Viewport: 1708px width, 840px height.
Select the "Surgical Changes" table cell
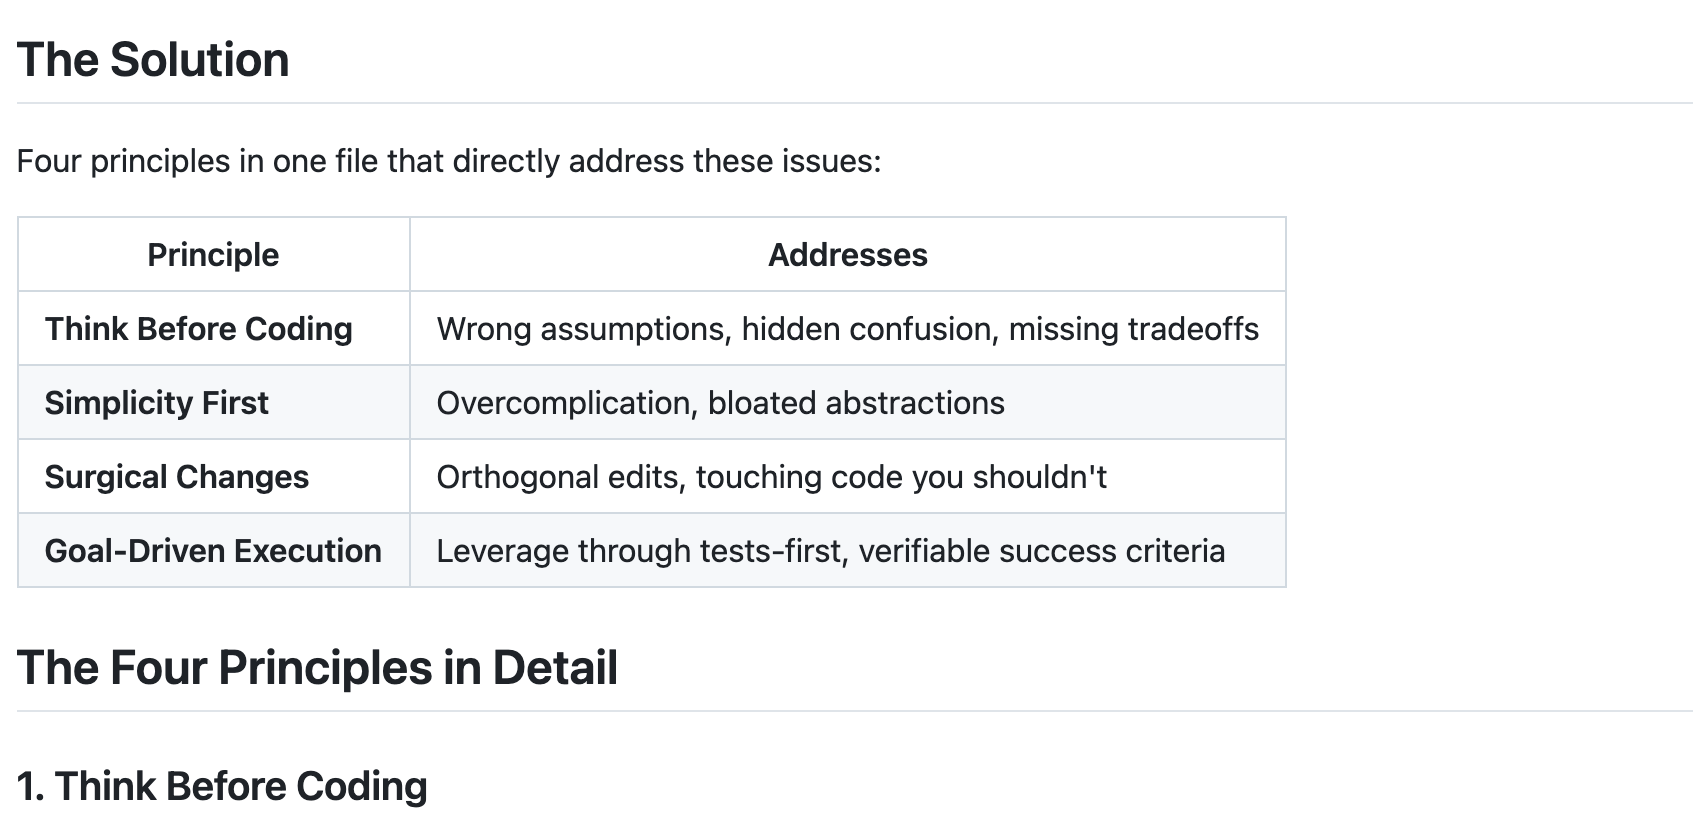[x=214, y=477]
